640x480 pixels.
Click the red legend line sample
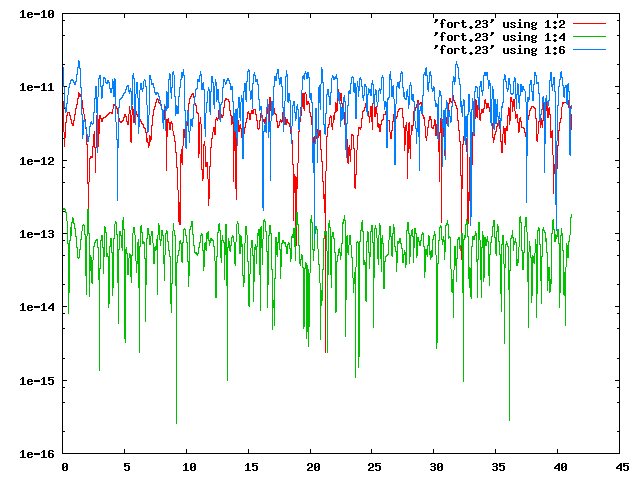(589, 24)
